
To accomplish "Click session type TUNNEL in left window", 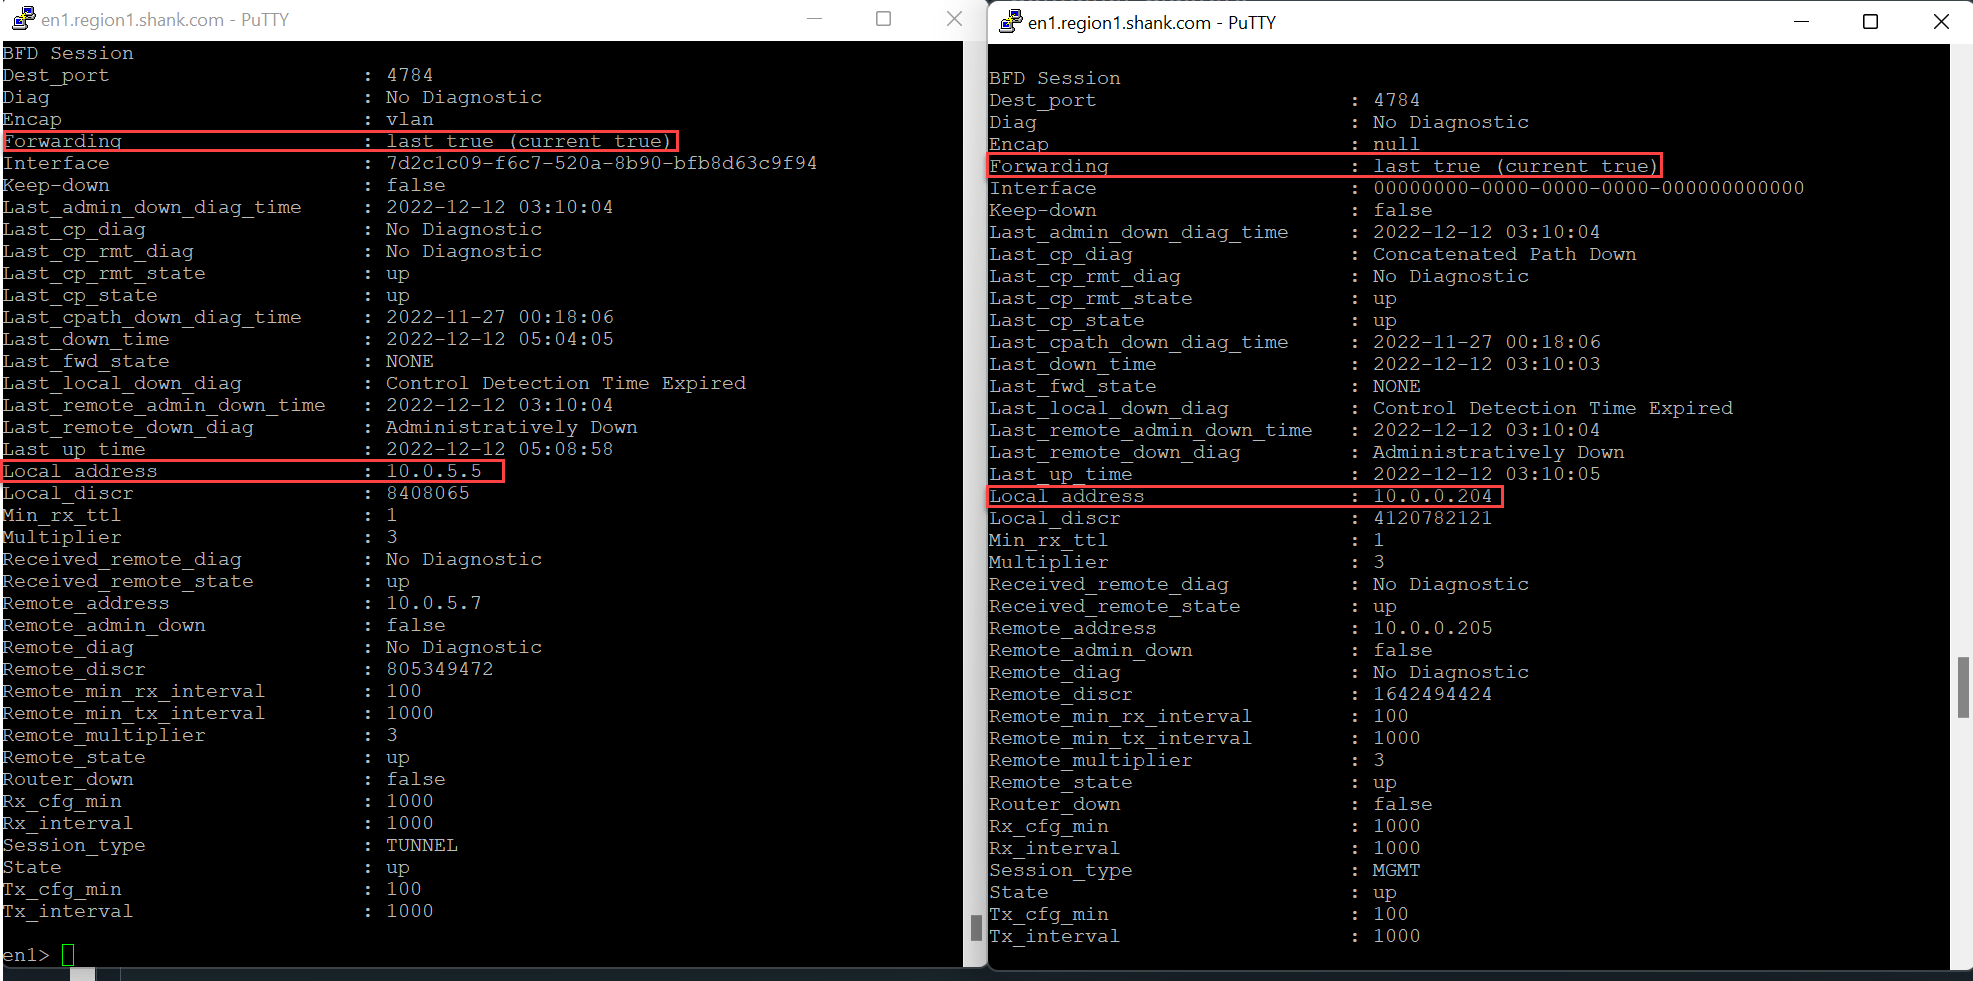I will click(422, 845).
